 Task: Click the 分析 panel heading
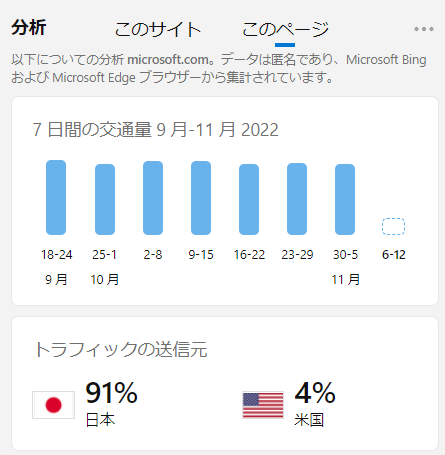click(x=29, y=27)
